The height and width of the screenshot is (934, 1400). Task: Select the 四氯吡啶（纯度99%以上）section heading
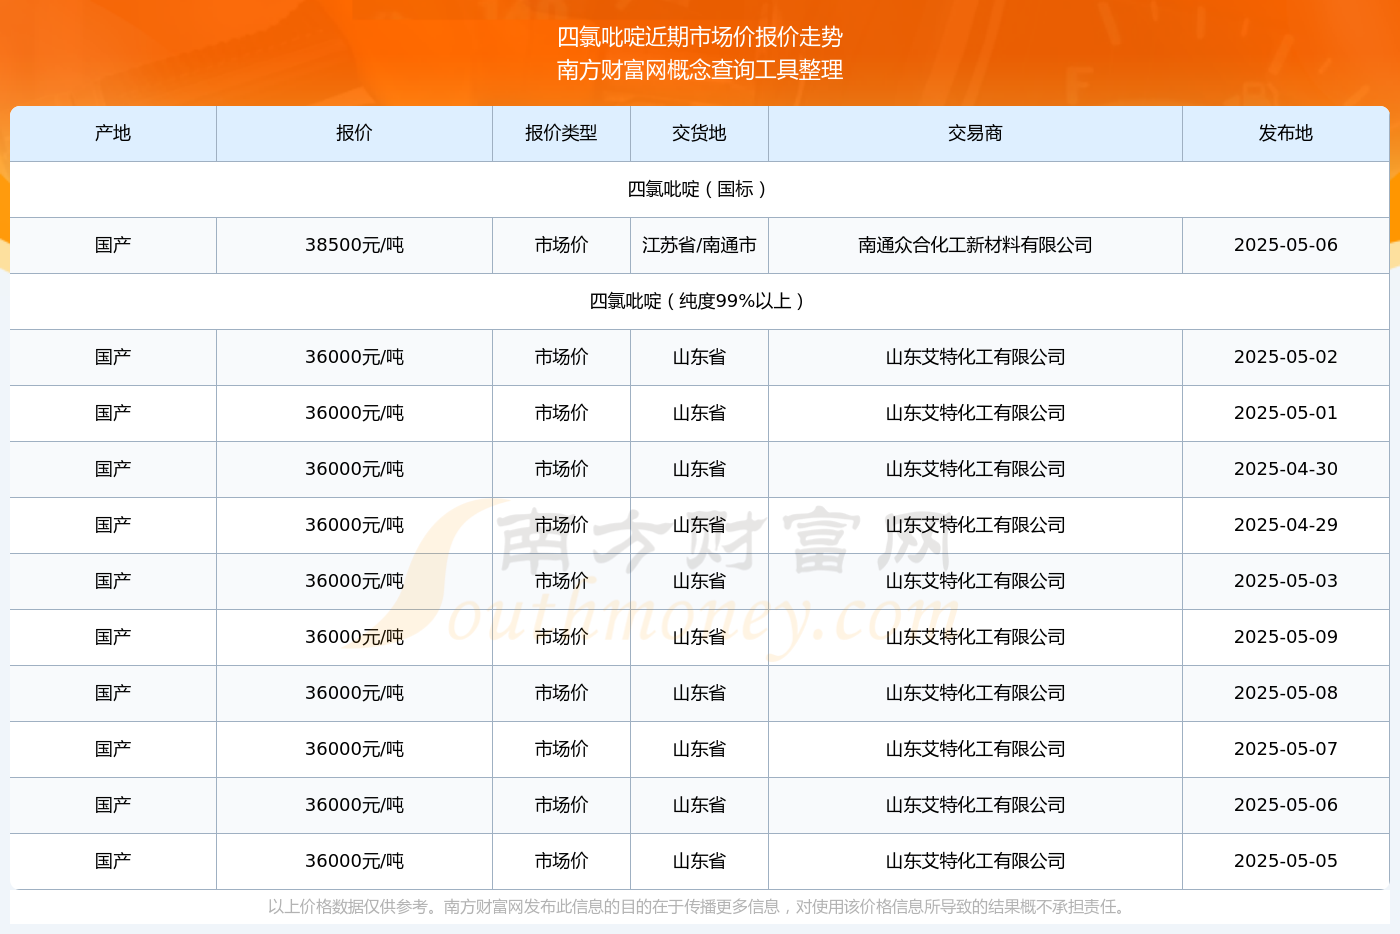coord(699,301)
